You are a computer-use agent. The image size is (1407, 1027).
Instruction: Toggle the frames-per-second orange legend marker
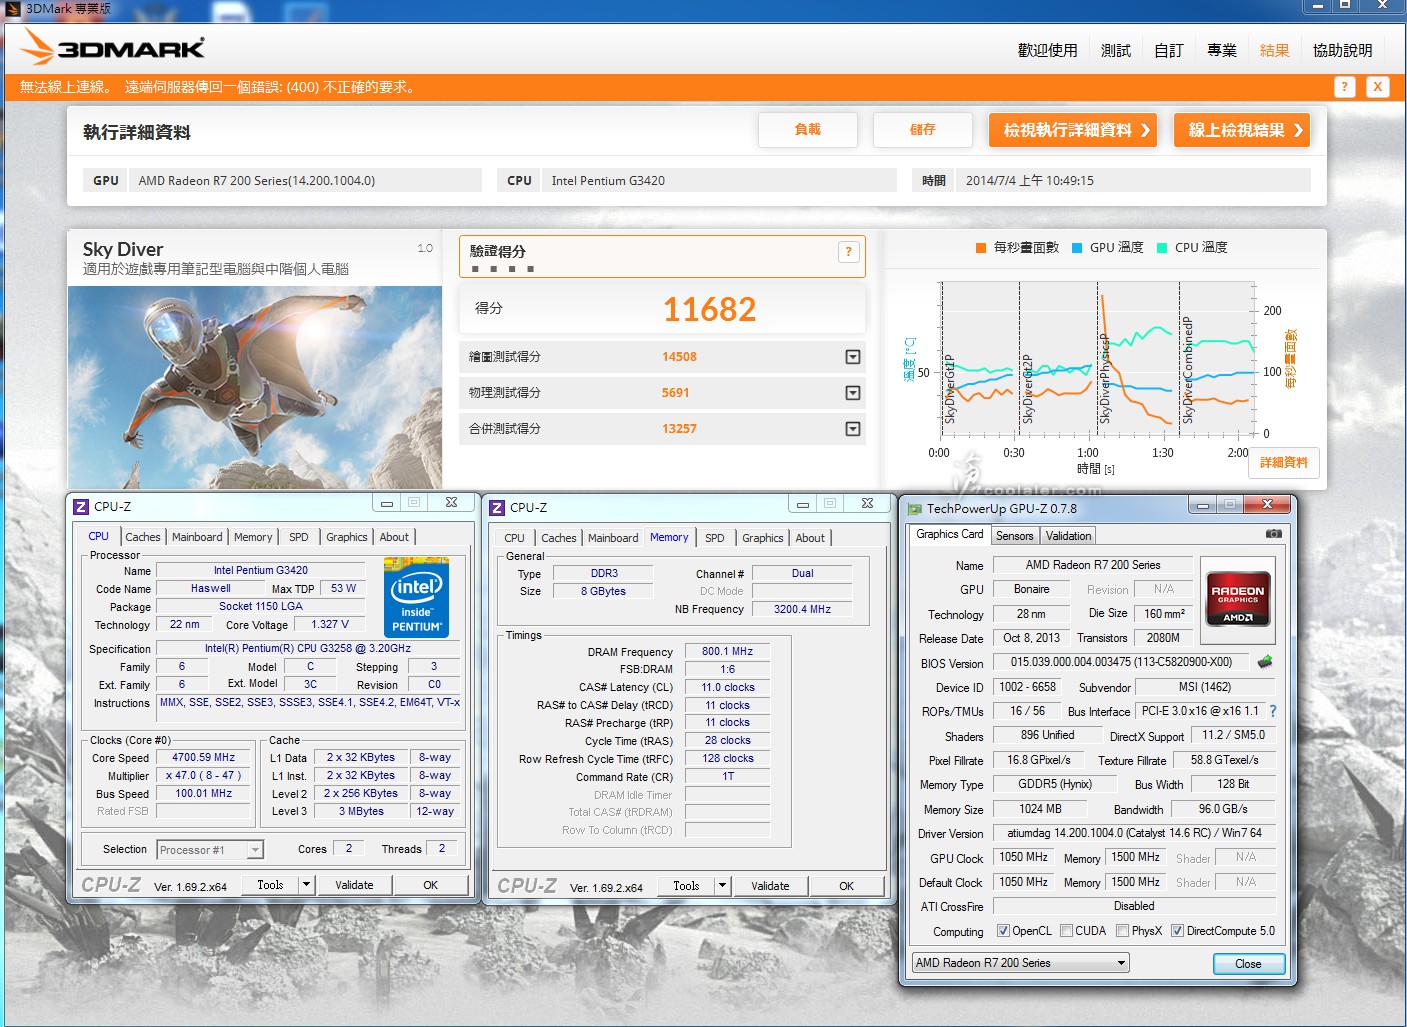coord(981,248)
